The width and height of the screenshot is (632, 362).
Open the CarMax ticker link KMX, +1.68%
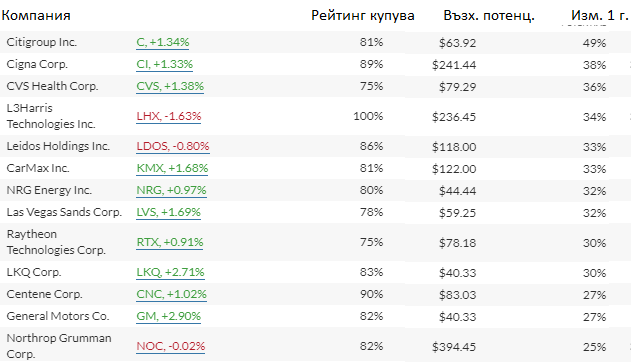172,169
